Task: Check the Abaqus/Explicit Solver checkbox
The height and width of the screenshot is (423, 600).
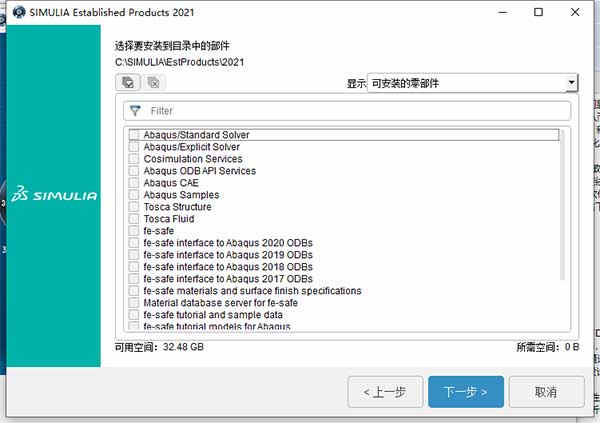Action: tap(134, 147)
